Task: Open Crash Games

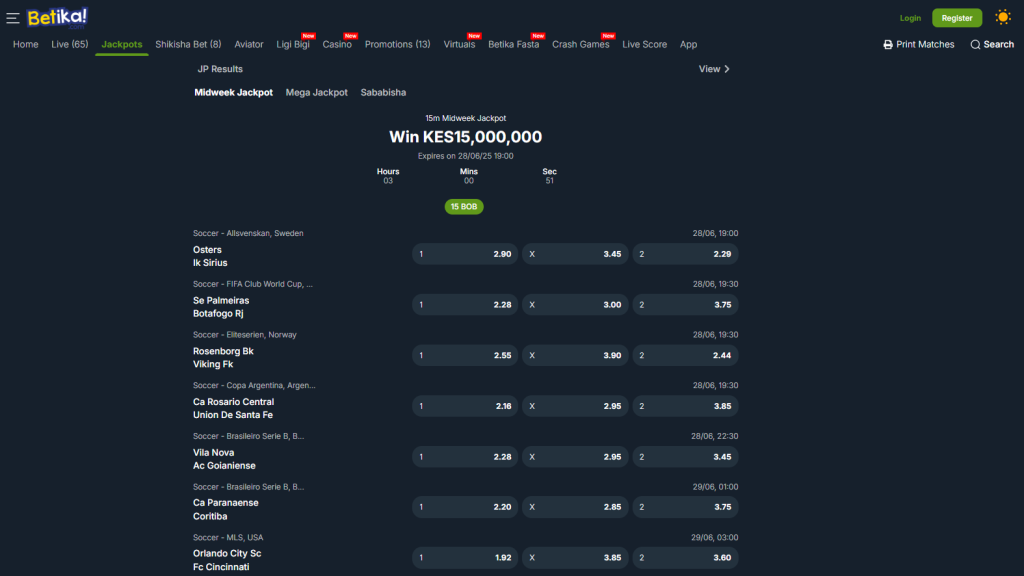Action: [581, 44]
